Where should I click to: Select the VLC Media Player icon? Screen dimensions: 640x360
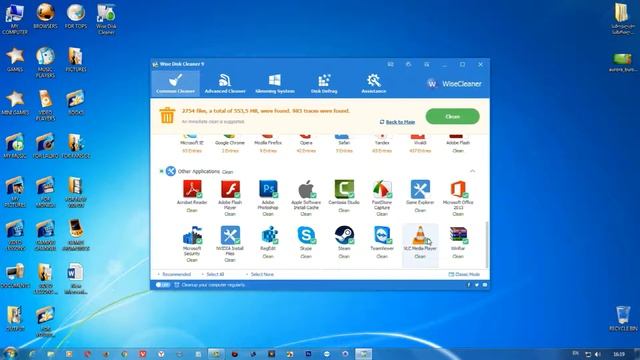420,236
